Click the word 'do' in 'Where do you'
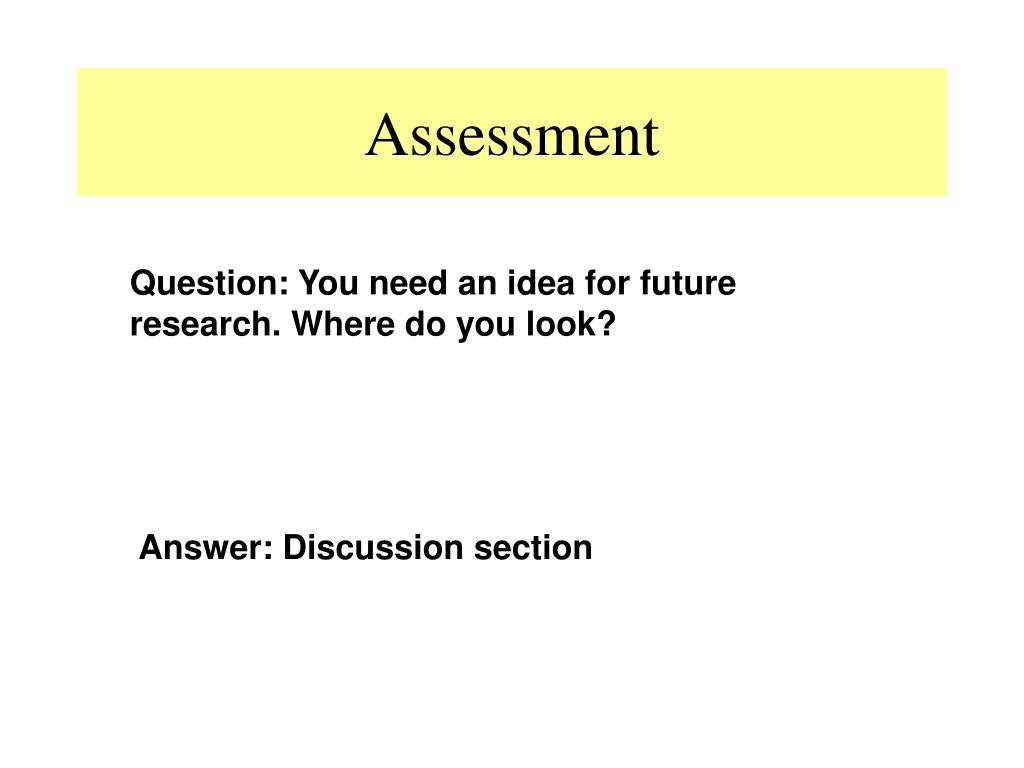The width and height of the screenshot is (1024, 768). 424,323
